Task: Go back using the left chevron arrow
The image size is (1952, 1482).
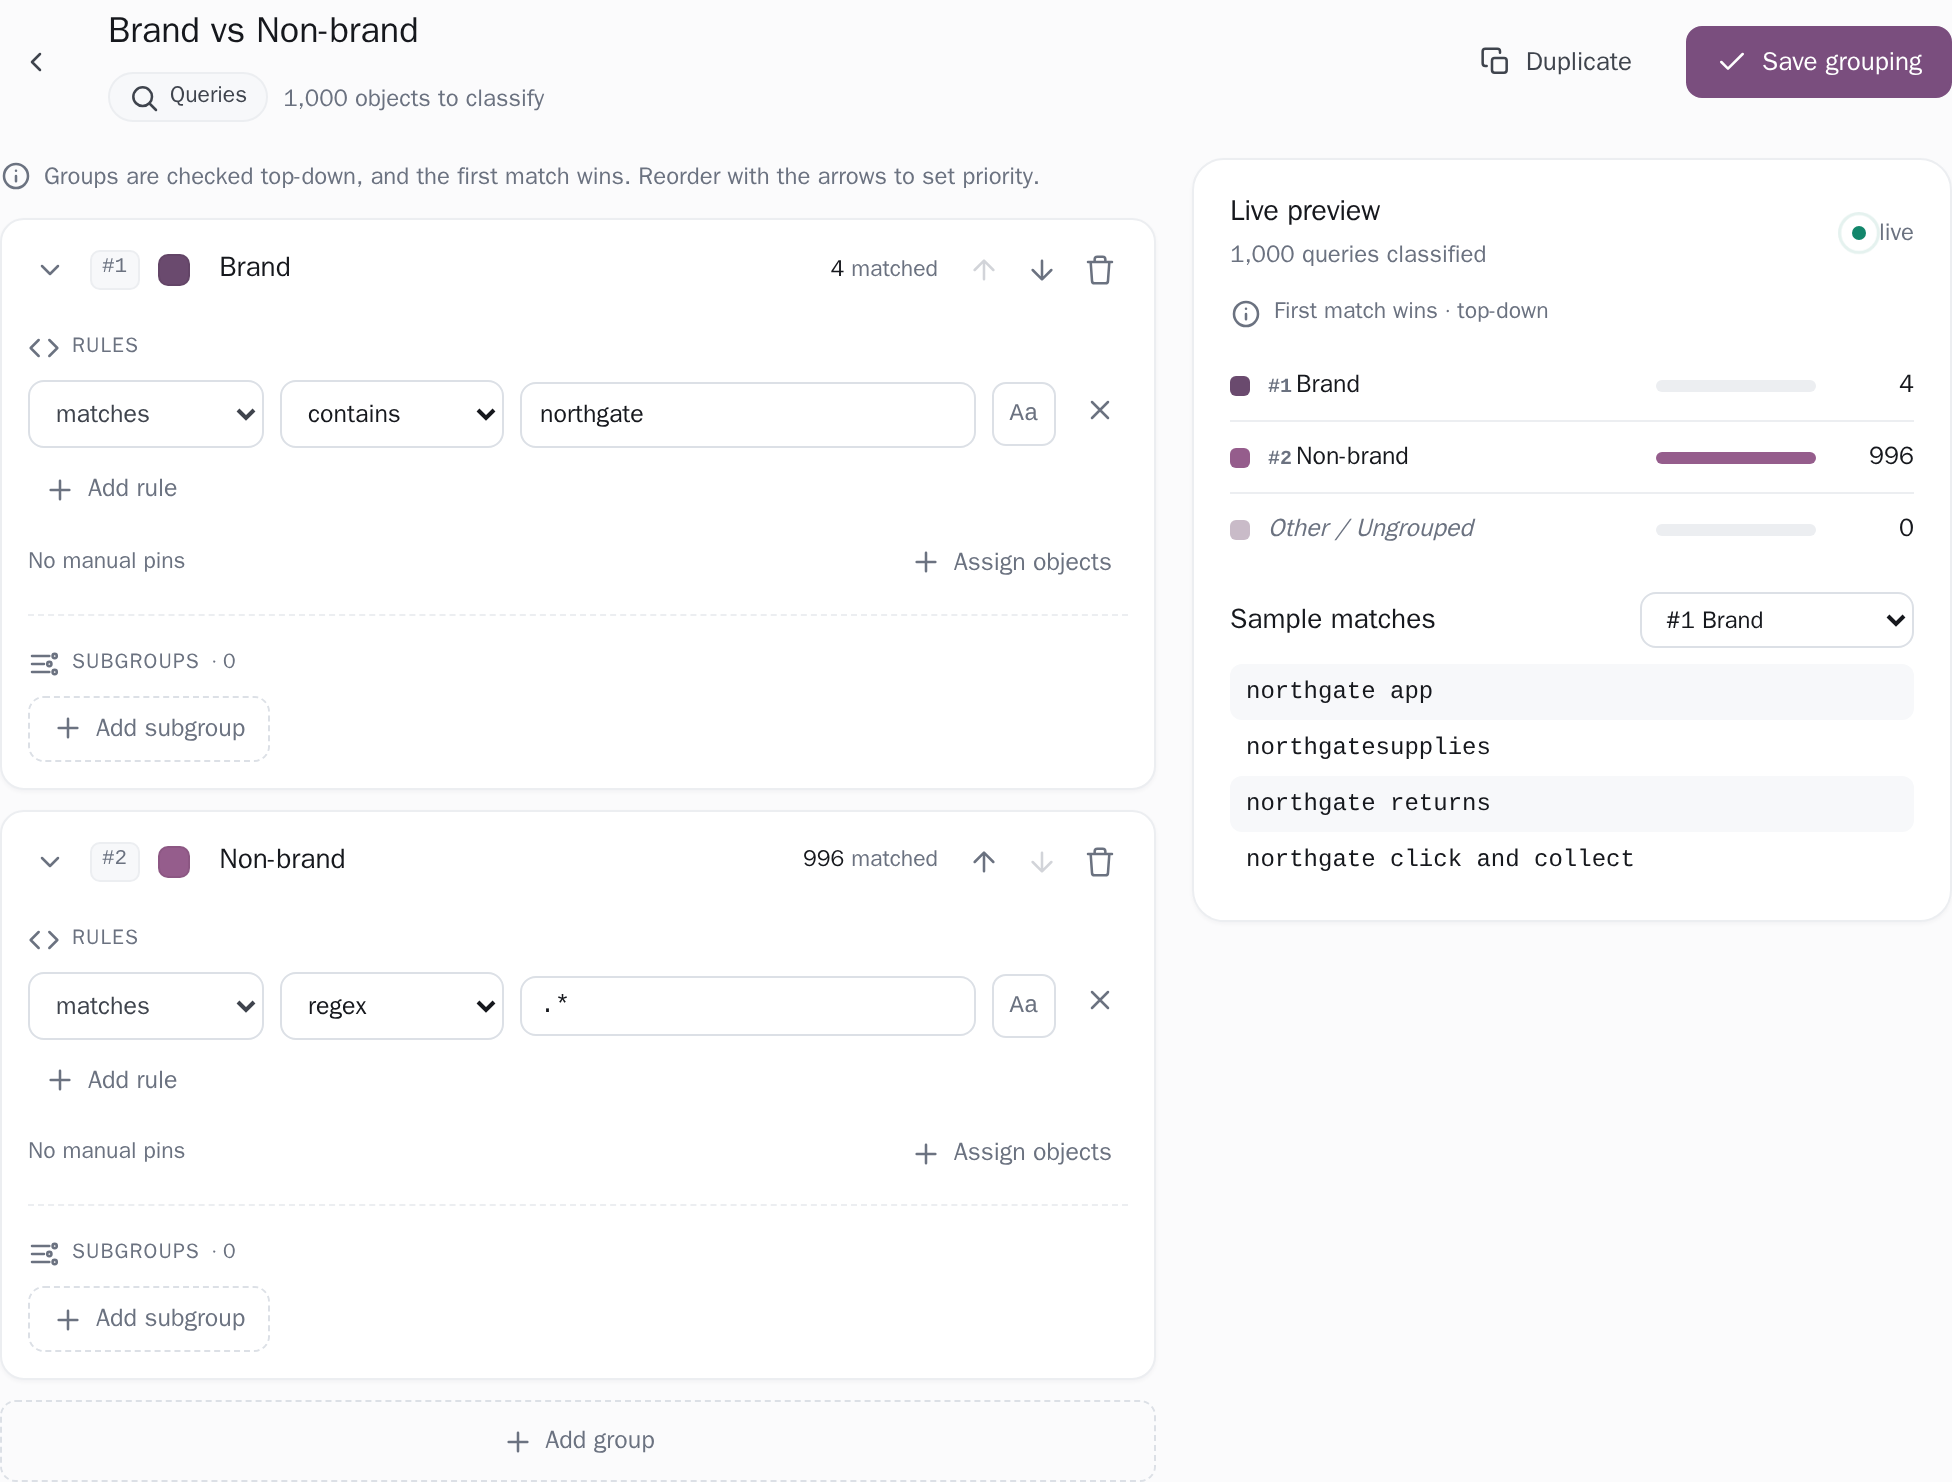Action: [36, 62]
